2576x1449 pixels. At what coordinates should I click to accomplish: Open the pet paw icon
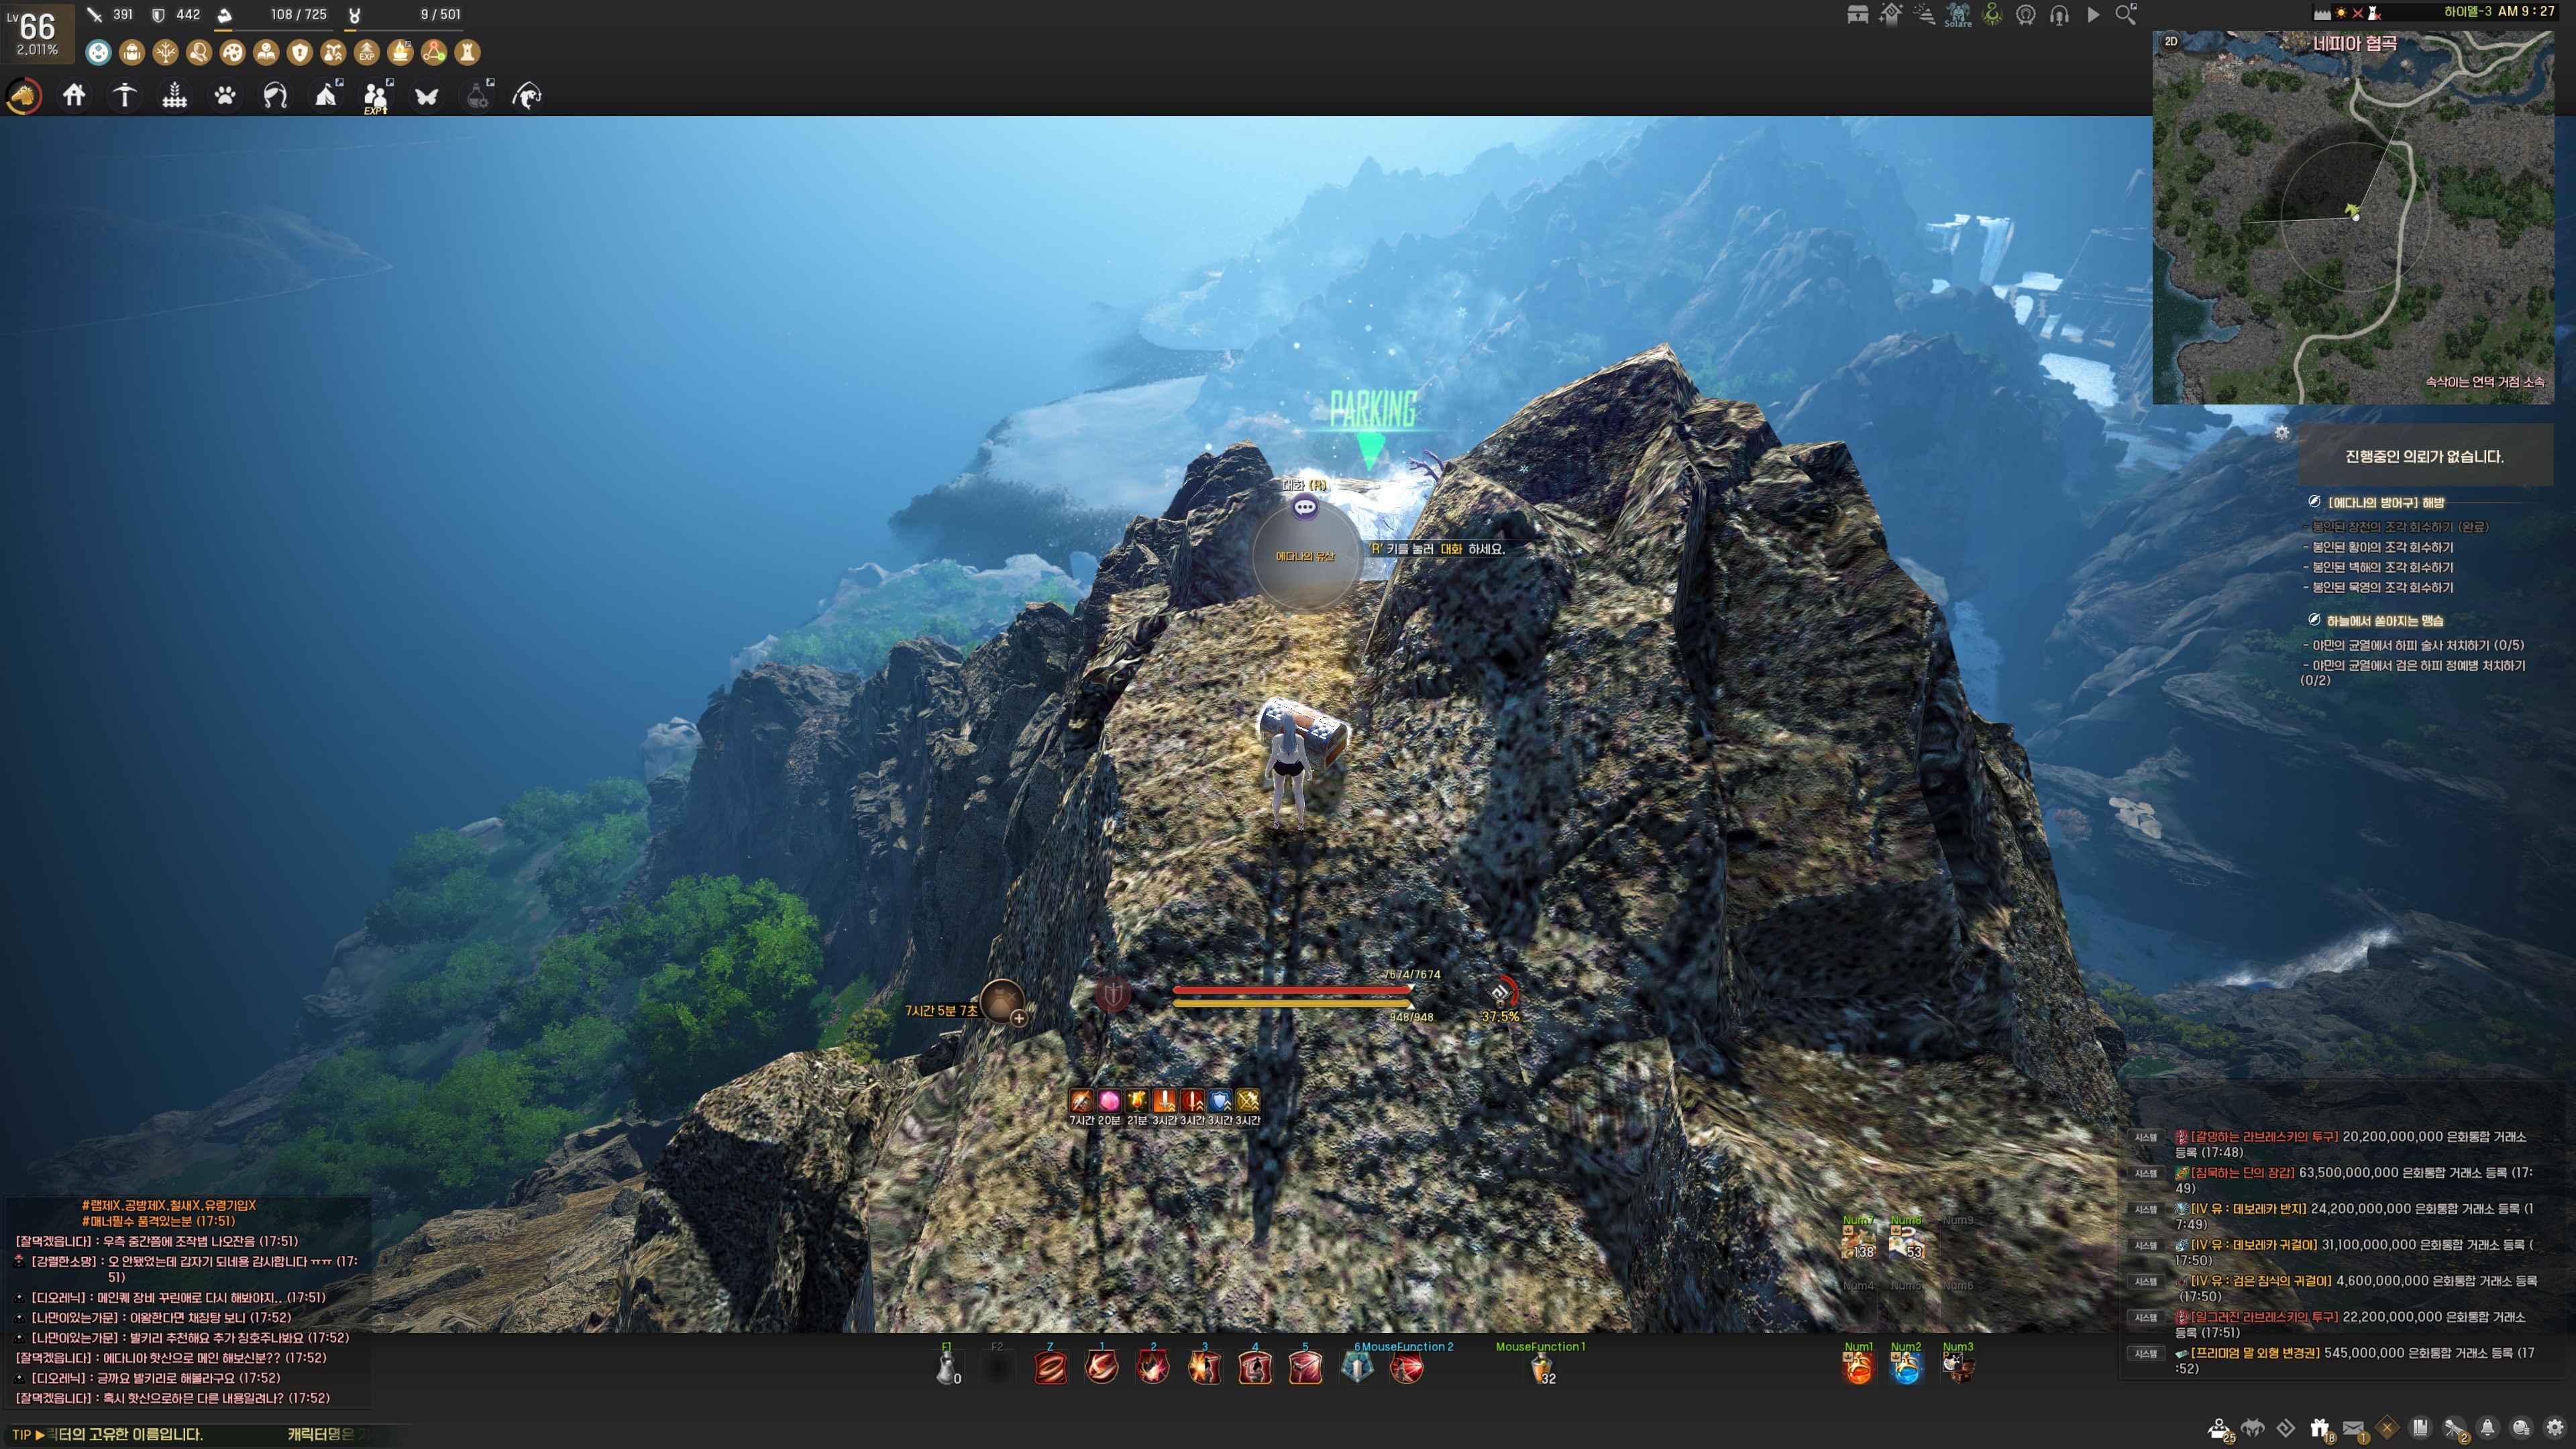tap(225, 96)
